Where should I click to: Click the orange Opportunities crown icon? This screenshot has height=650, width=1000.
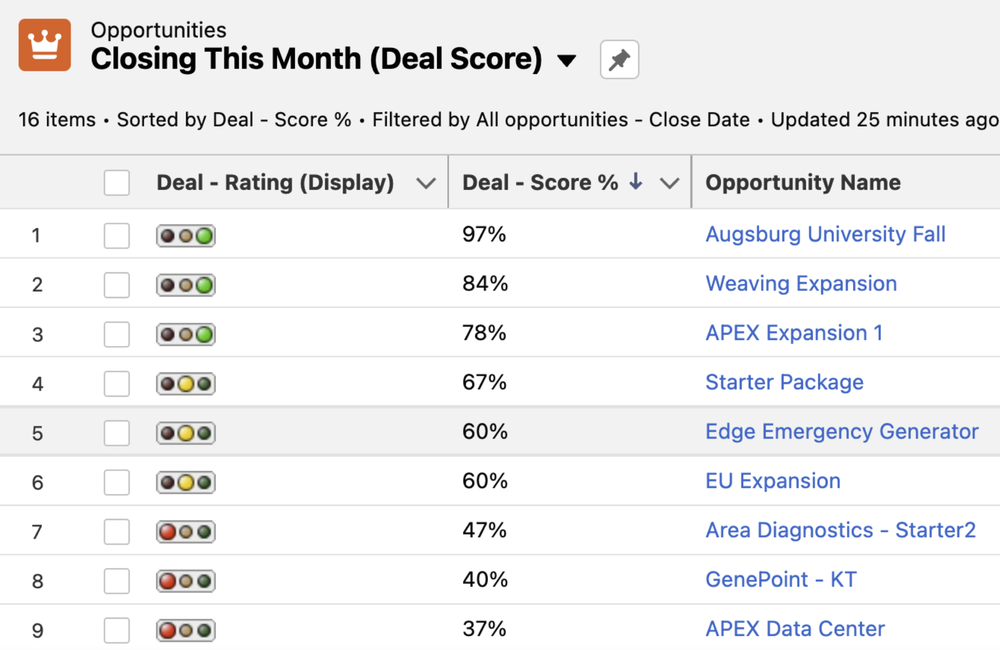click(x=45, y=45)
